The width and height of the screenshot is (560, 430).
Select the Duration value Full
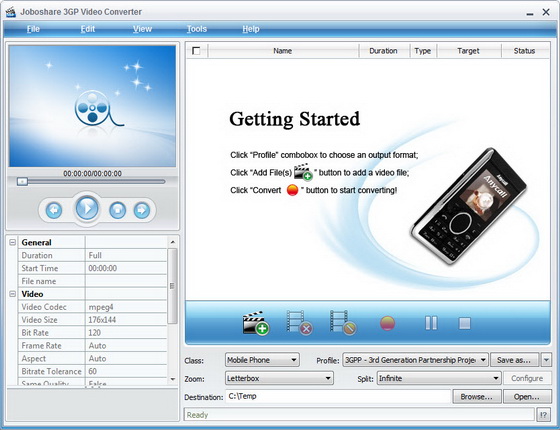pos(126,255)
